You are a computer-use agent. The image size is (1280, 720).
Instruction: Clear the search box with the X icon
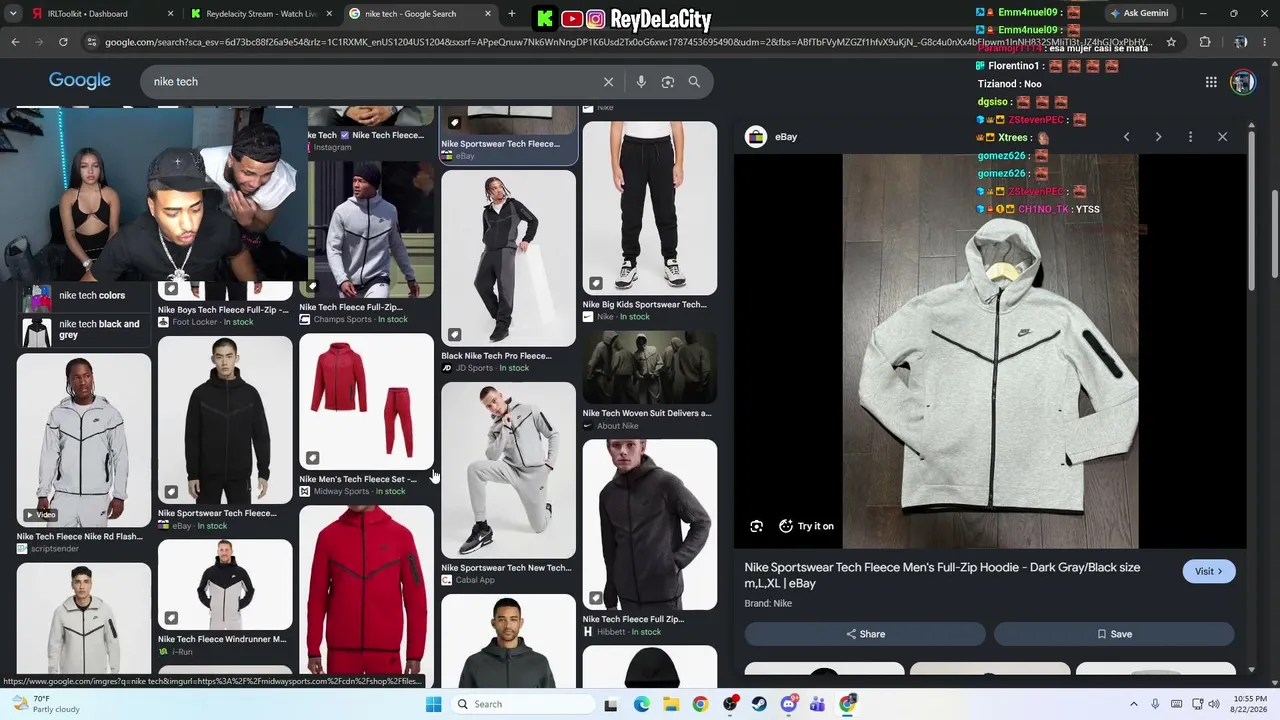(608, 82)
